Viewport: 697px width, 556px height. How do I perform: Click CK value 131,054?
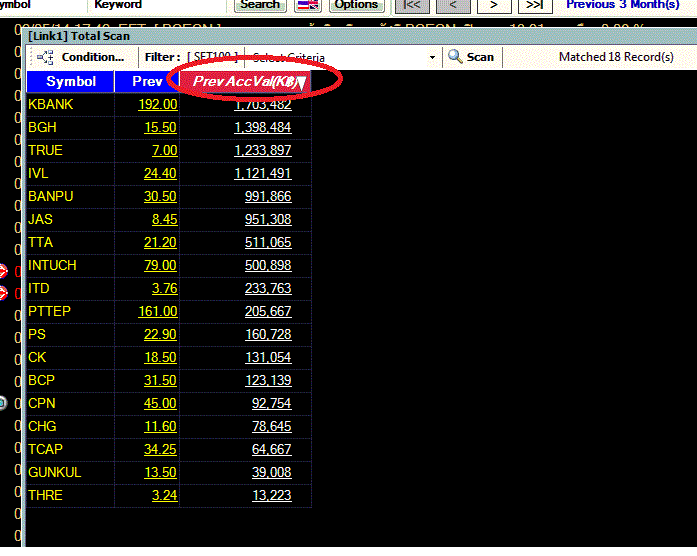(x=268, y=357)
